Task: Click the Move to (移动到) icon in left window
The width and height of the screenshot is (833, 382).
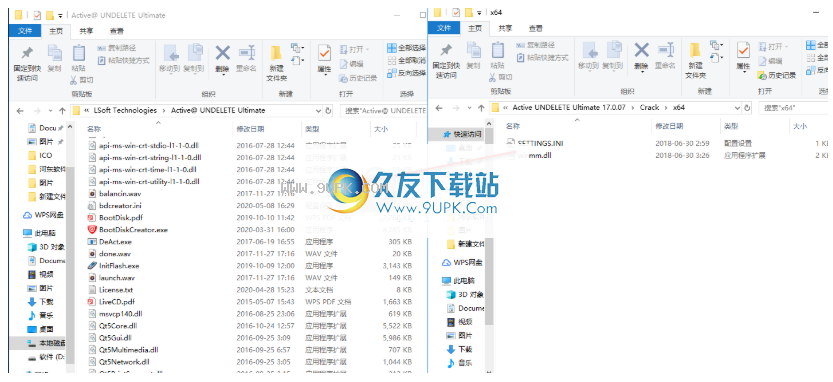Action: (x=170, y=54)
